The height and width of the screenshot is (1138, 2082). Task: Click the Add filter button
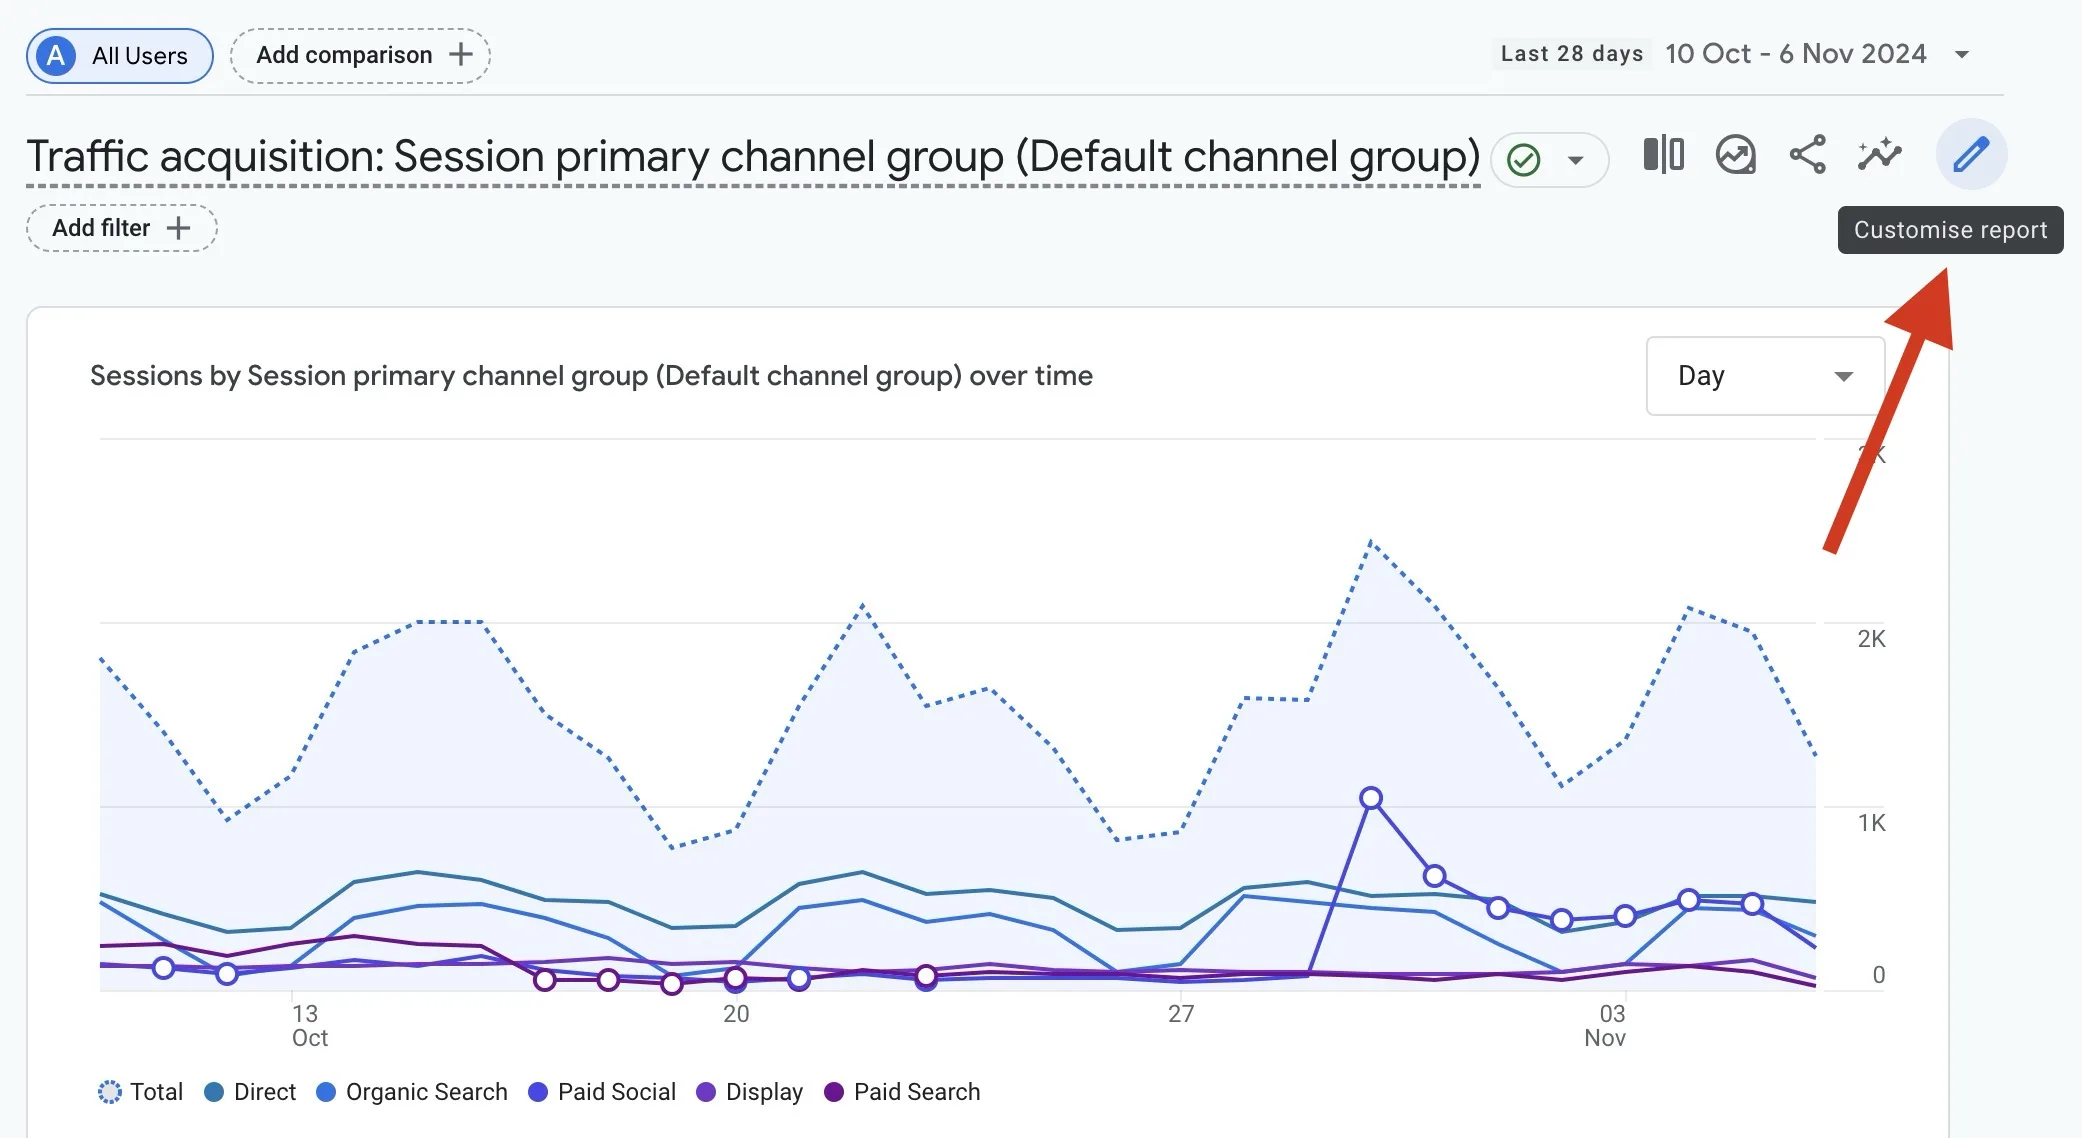point(121,228)
